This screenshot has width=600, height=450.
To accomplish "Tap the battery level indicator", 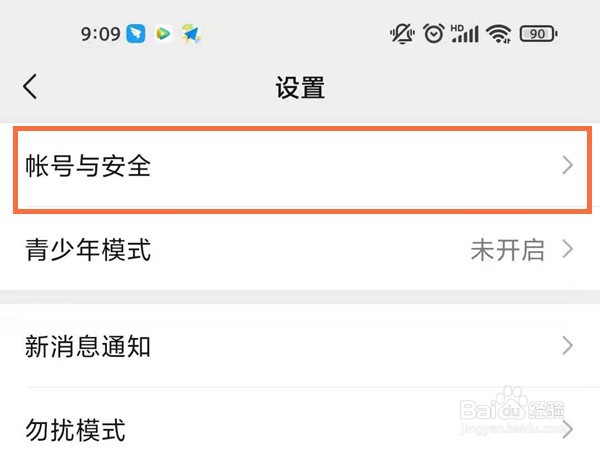I will click(x=538, y=34).
